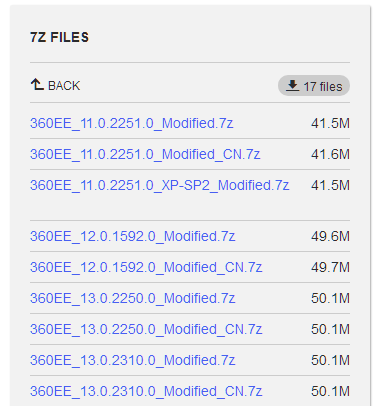Download 360EE_13.0.2310.0_Modified.7z
Viewport: 375px width, 406px height.
tap(132, 360)
